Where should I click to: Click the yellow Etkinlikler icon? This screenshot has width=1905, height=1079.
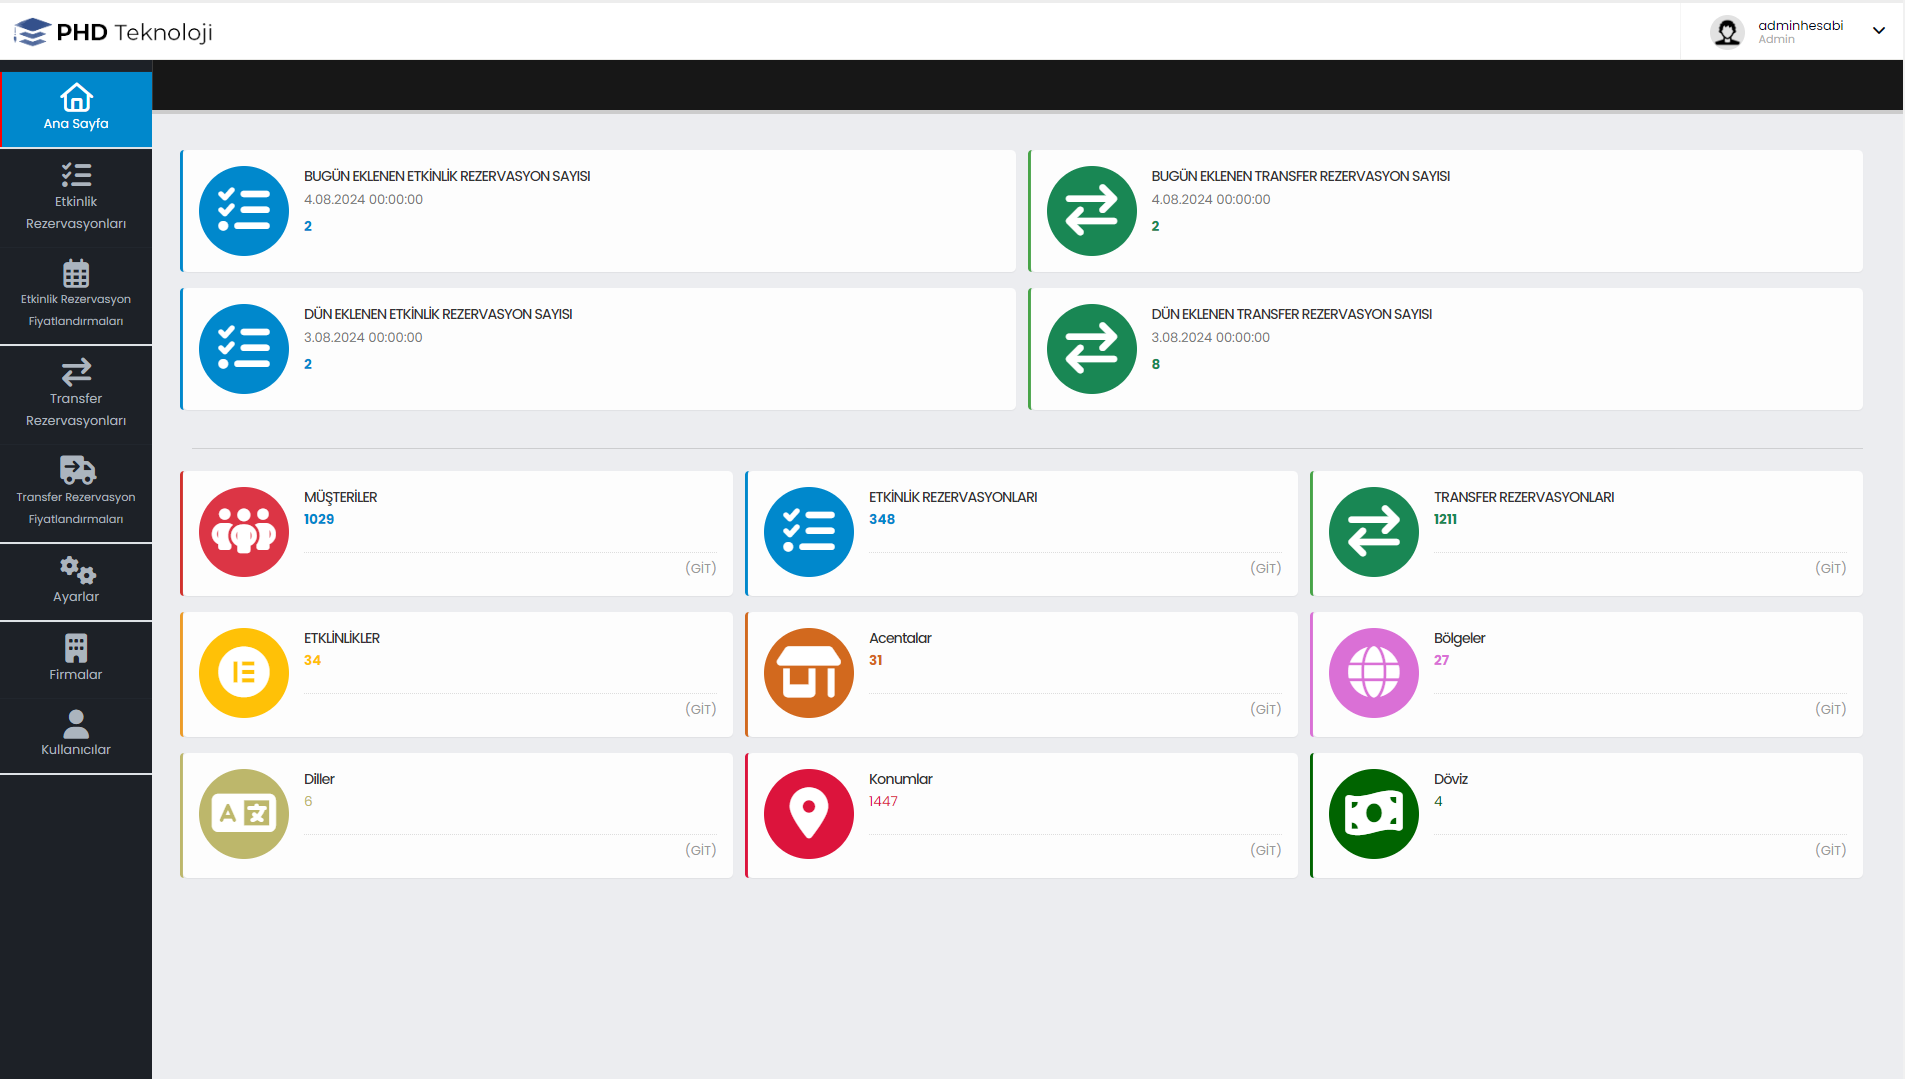243,673
